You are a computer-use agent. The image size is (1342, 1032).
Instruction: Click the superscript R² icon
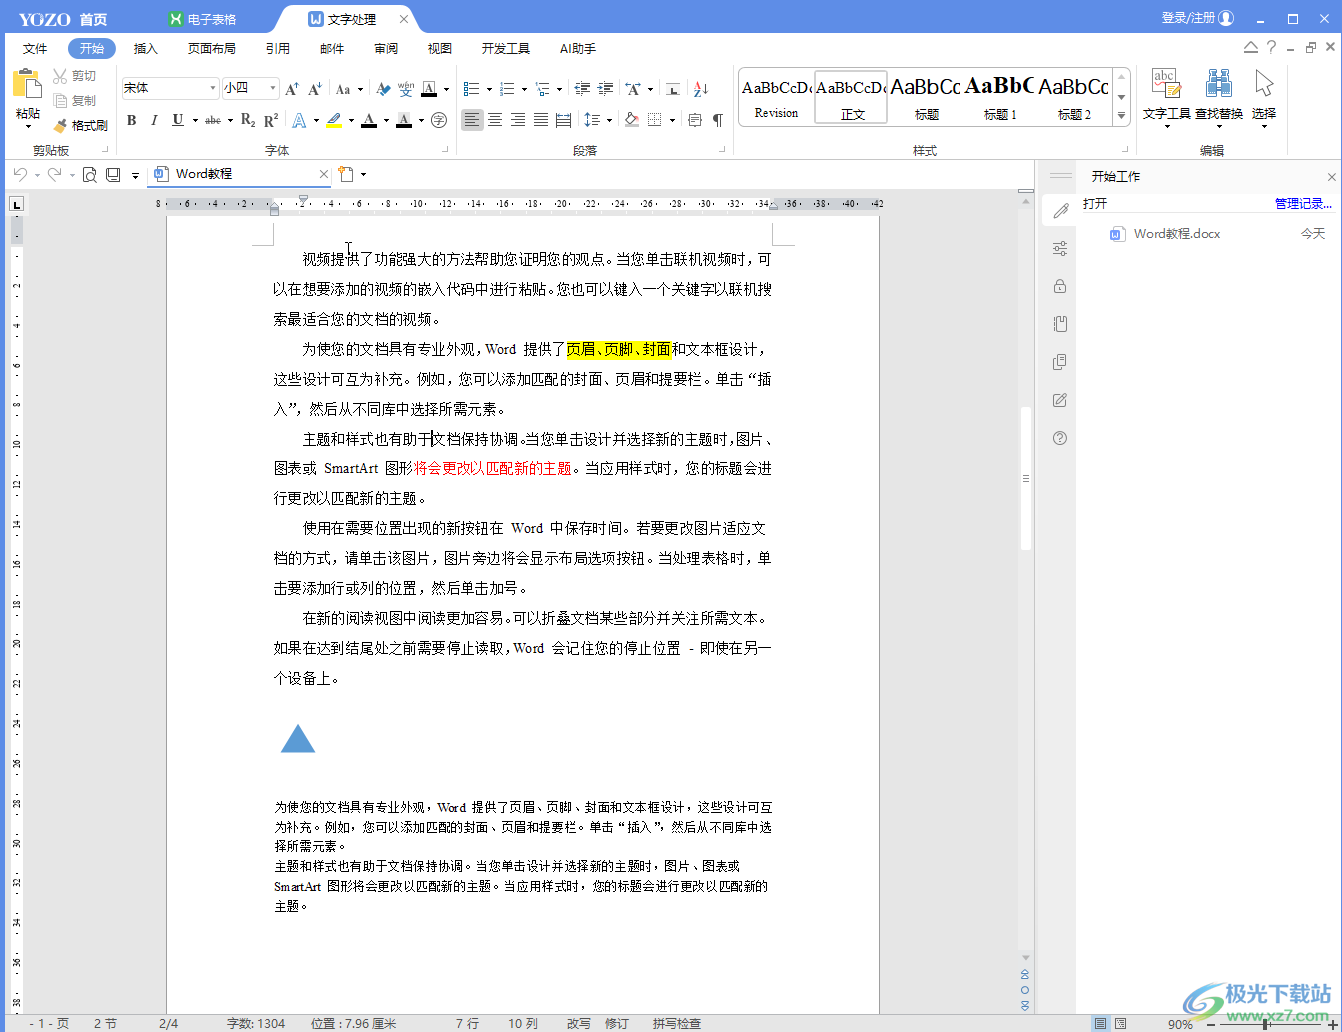point(271,121)
